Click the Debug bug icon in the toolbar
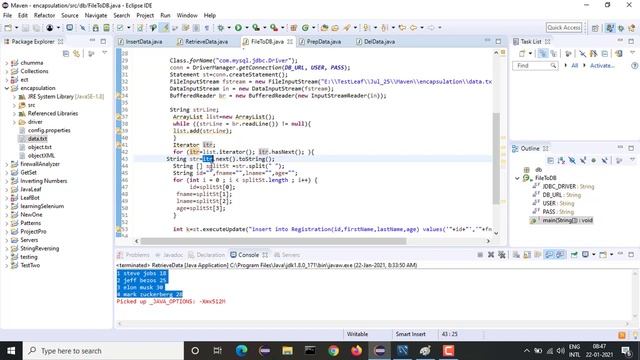The width and height of the screenshot is (640, 360). click(x=220, y=28)
